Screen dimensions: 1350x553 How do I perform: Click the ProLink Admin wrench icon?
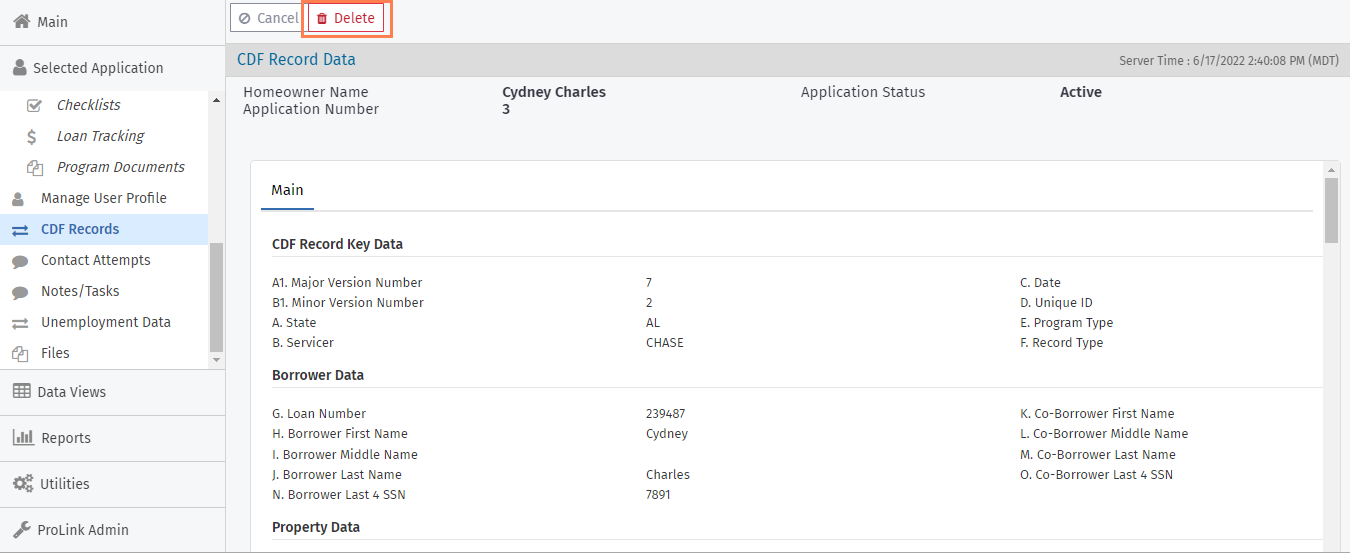click(22, 529)
